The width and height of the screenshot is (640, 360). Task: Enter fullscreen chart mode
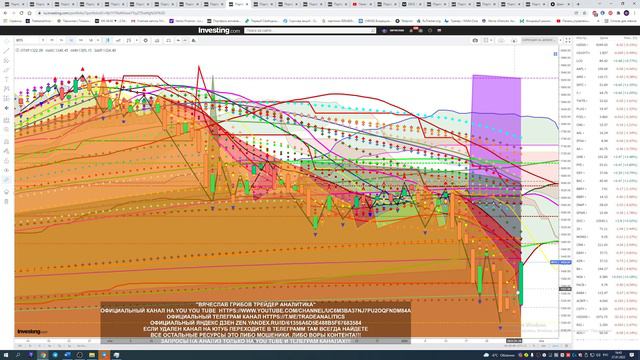(x=568, y=40)
